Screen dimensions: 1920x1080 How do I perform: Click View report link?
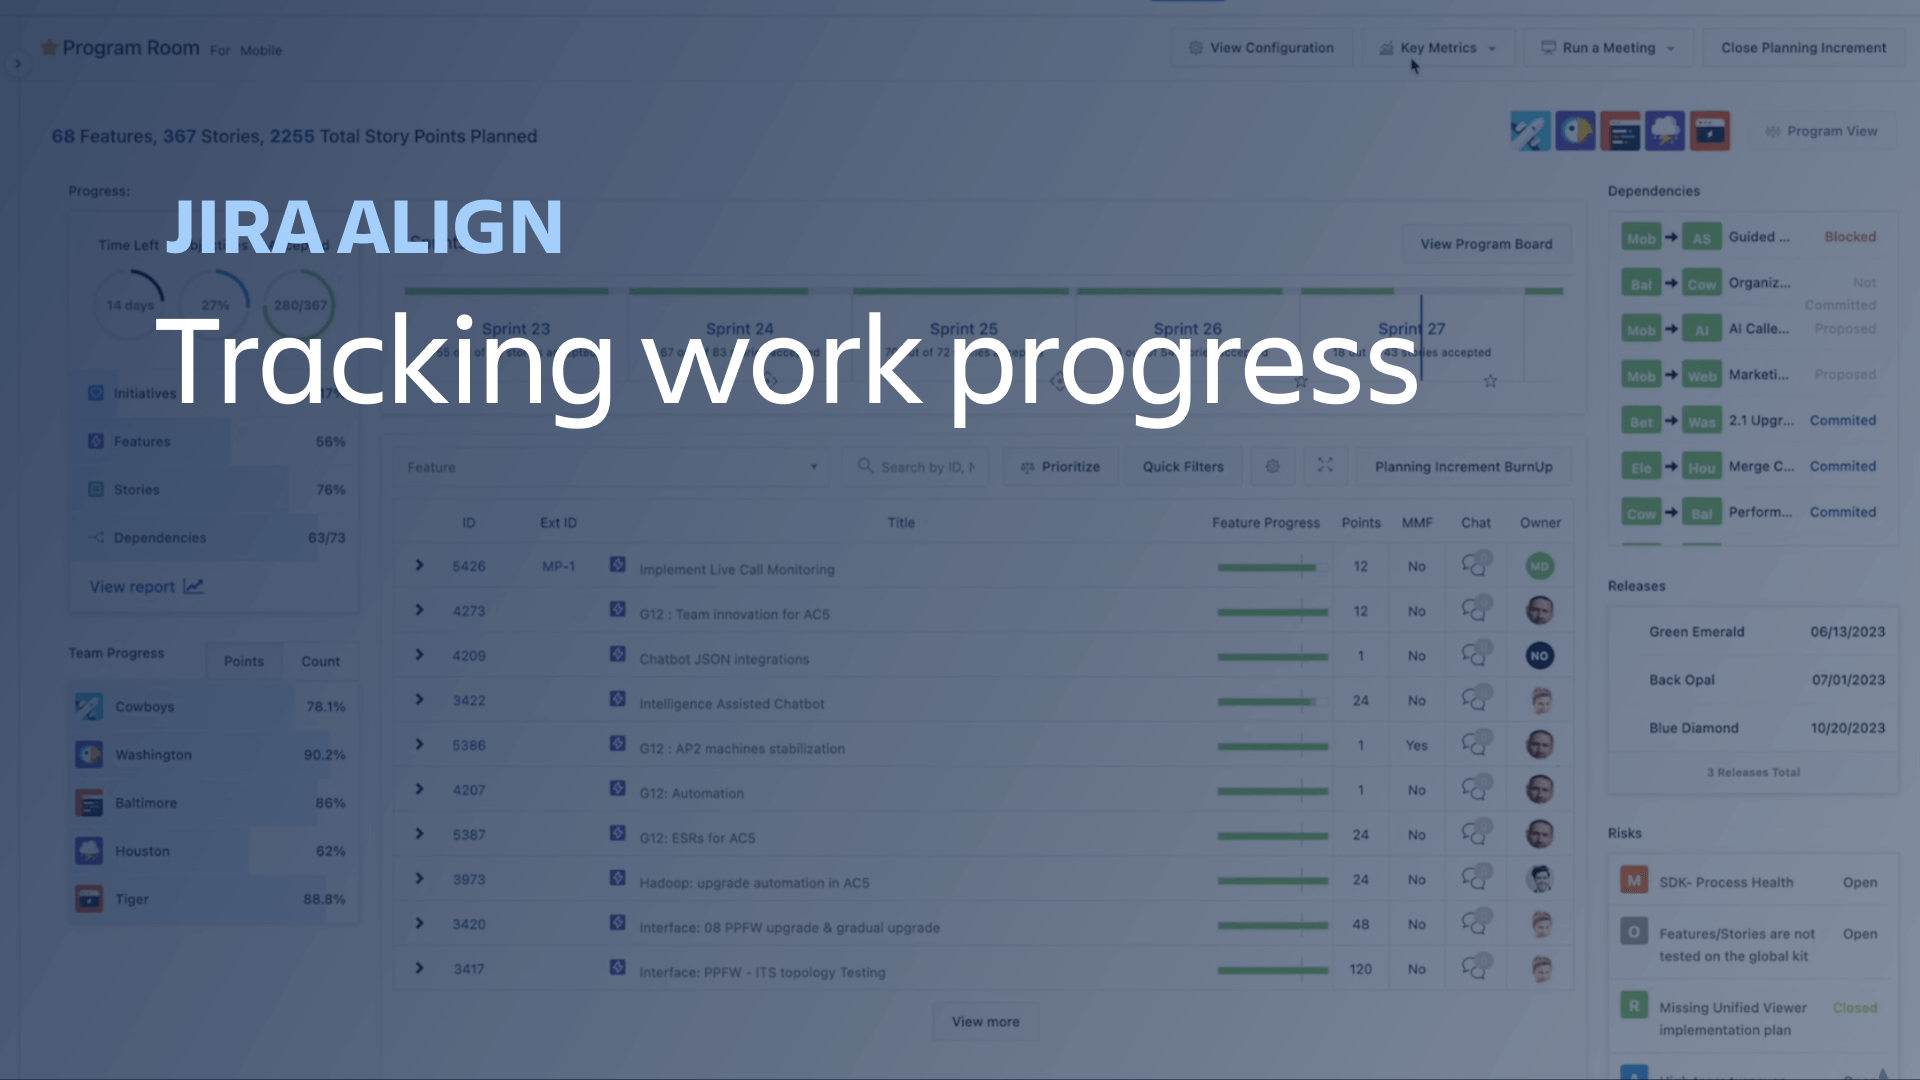point(142,585)
